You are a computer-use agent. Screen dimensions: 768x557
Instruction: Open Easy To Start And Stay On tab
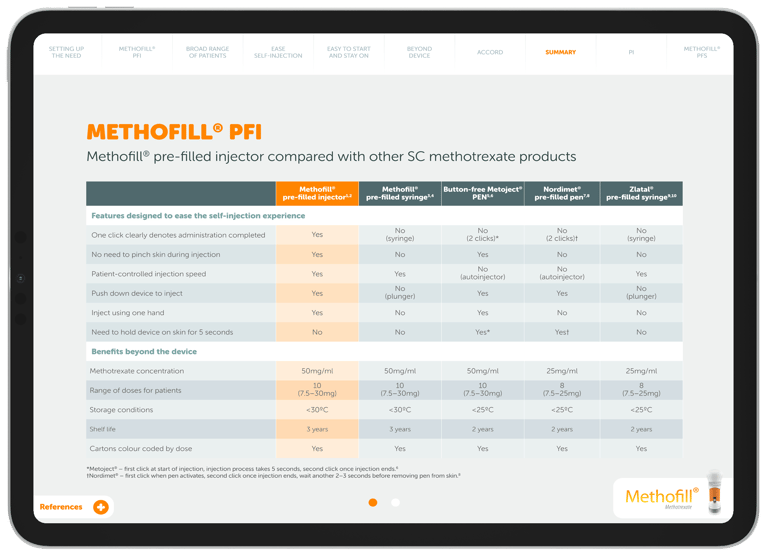[x=349, y=52]
